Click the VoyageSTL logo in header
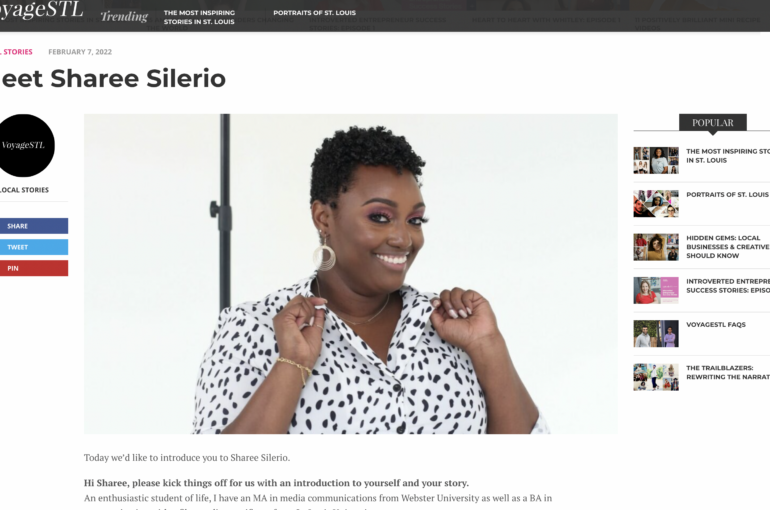This screenshot has height=510, width=770. (x=41, y=10)
